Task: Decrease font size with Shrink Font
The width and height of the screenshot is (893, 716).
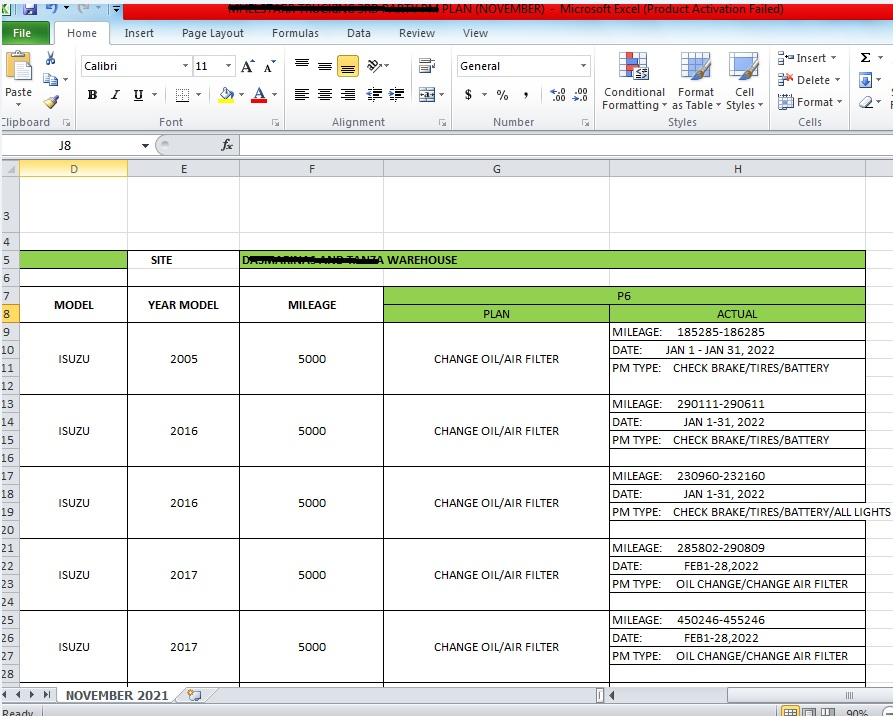Action: (x=269, y=66)
